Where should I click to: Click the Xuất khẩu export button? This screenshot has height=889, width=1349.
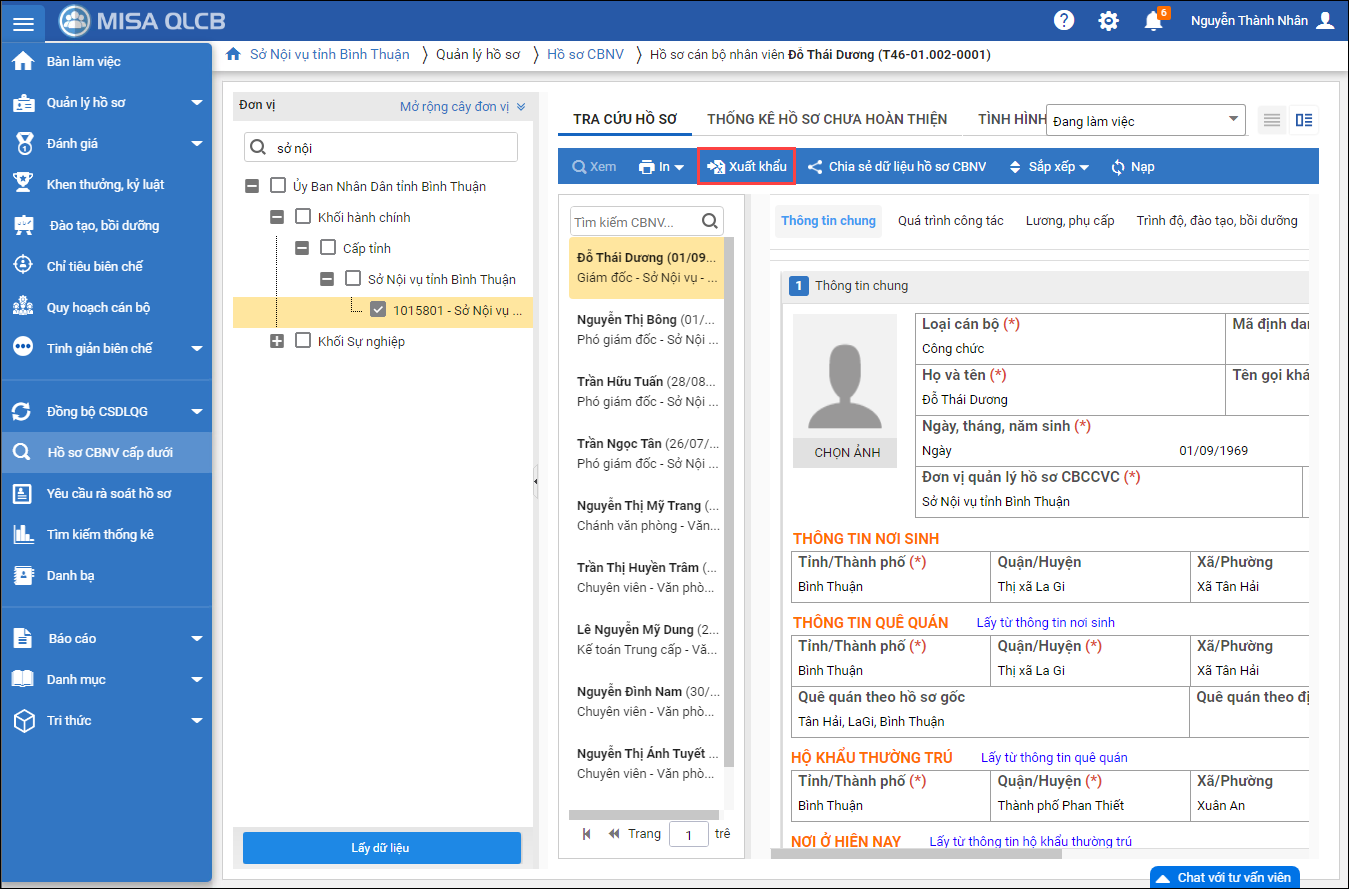(x=746, y=167)
